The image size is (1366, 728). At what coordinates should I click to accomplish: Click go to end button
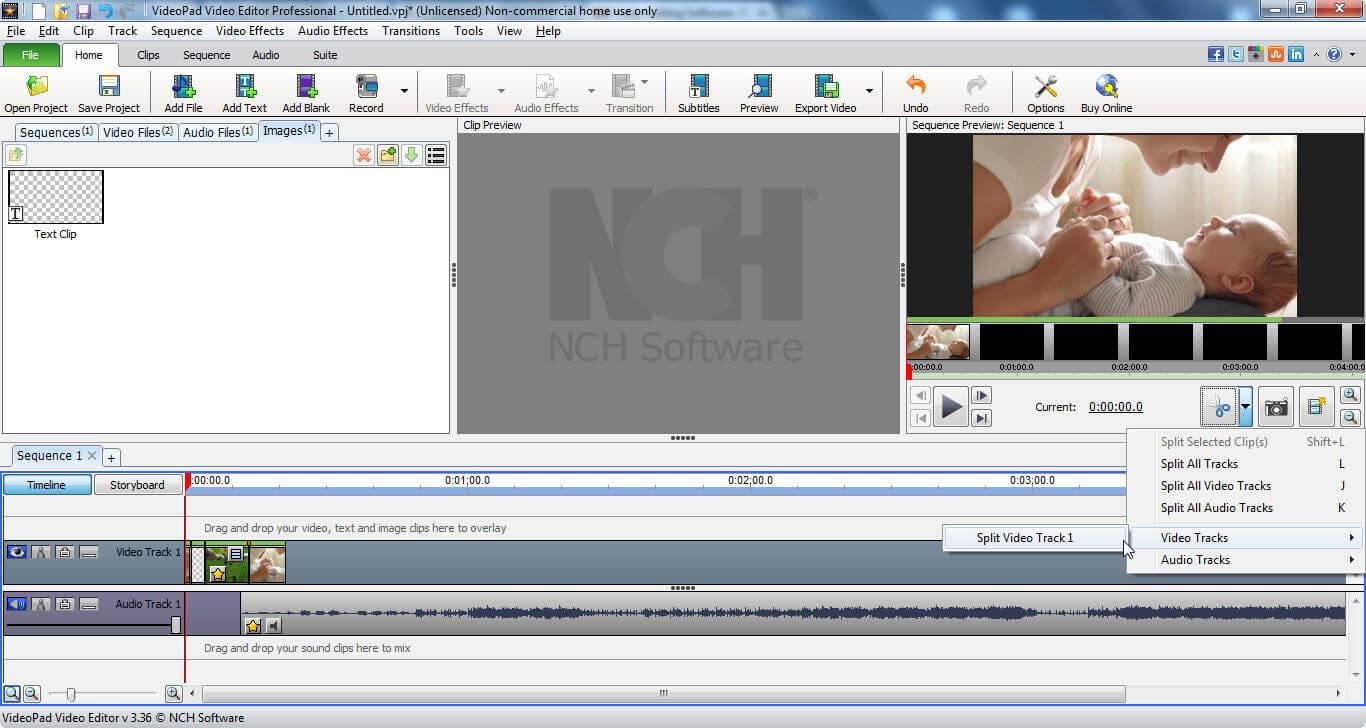pyautogui.click(x=982, y=418)
